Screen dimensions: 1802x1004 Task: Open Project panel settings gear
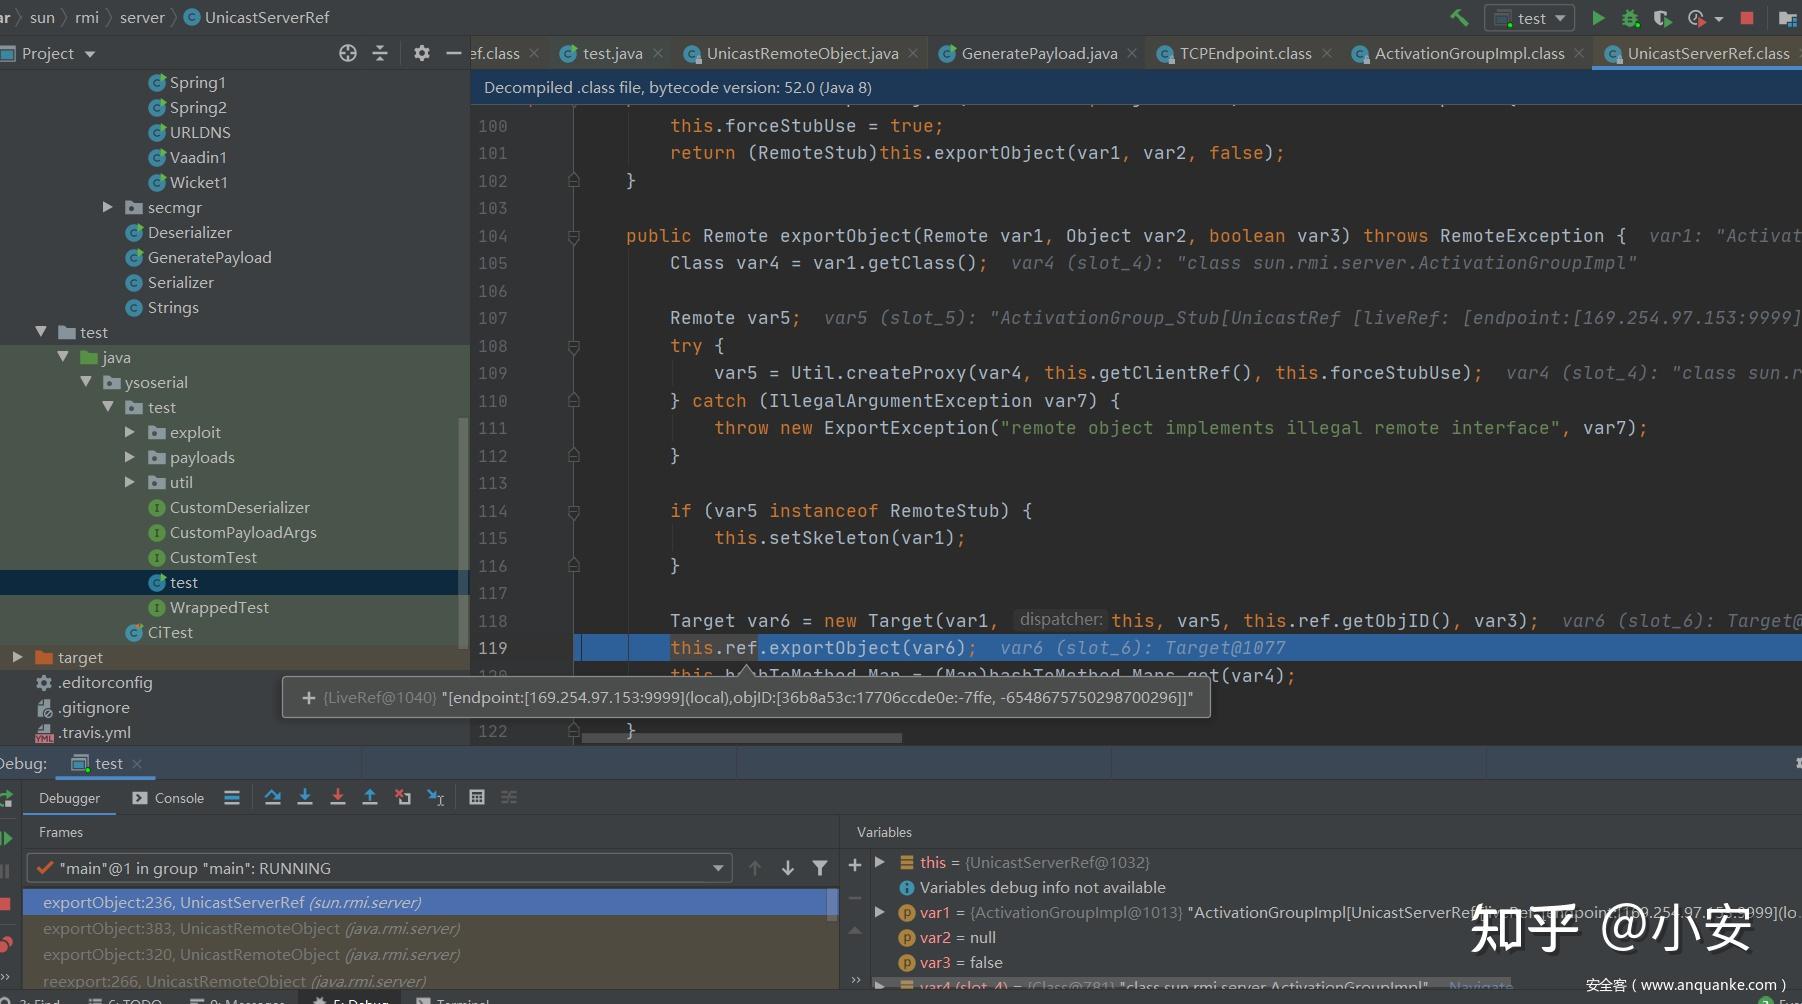coord(422,53)
